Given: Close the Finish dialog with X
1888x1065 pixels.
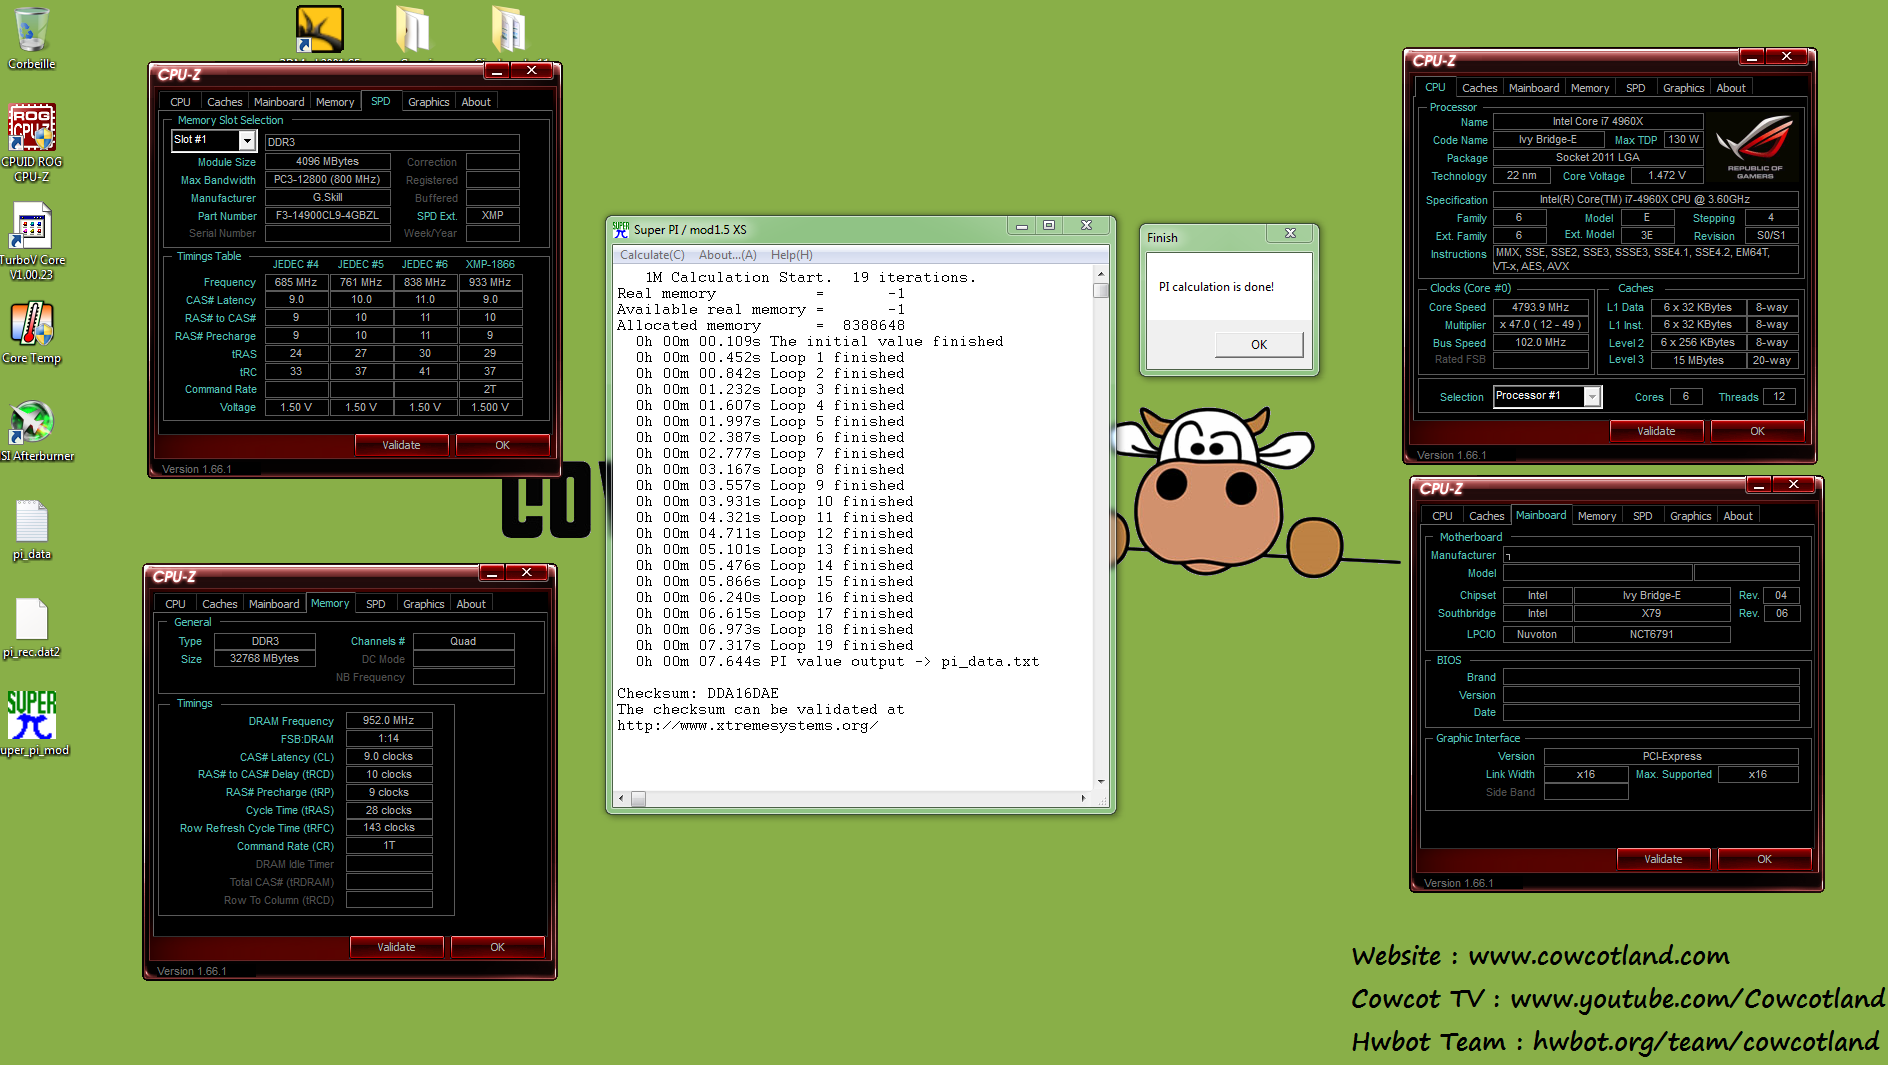Looking at the screenshot, I should point(1290,233).
